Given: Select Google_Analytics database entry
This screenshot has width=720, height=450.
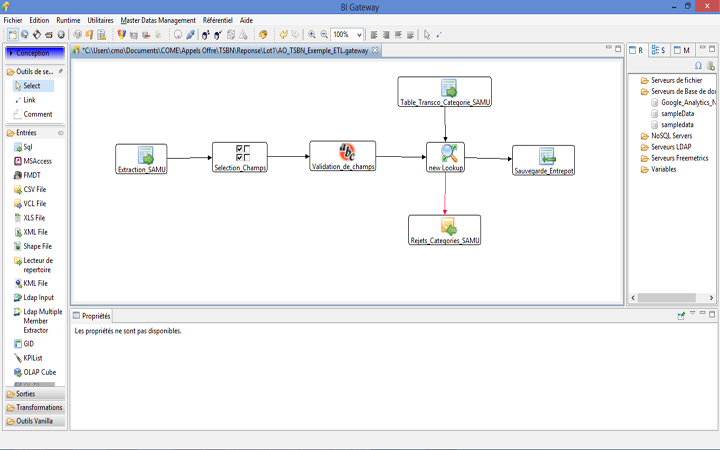Looking at the screenshot, I should click(684, 102).
